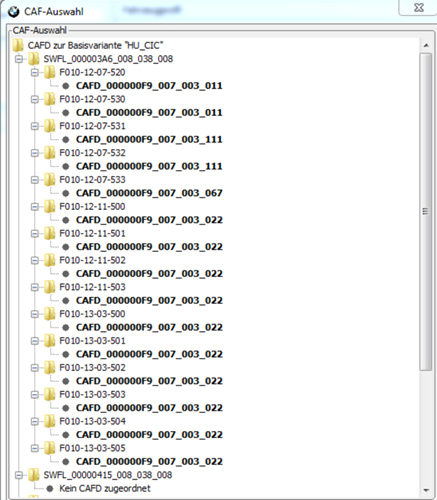
Task: Select the CAFD zur Basisvariante HU_CIC root folder icon
Action: [x=18, y=45]
